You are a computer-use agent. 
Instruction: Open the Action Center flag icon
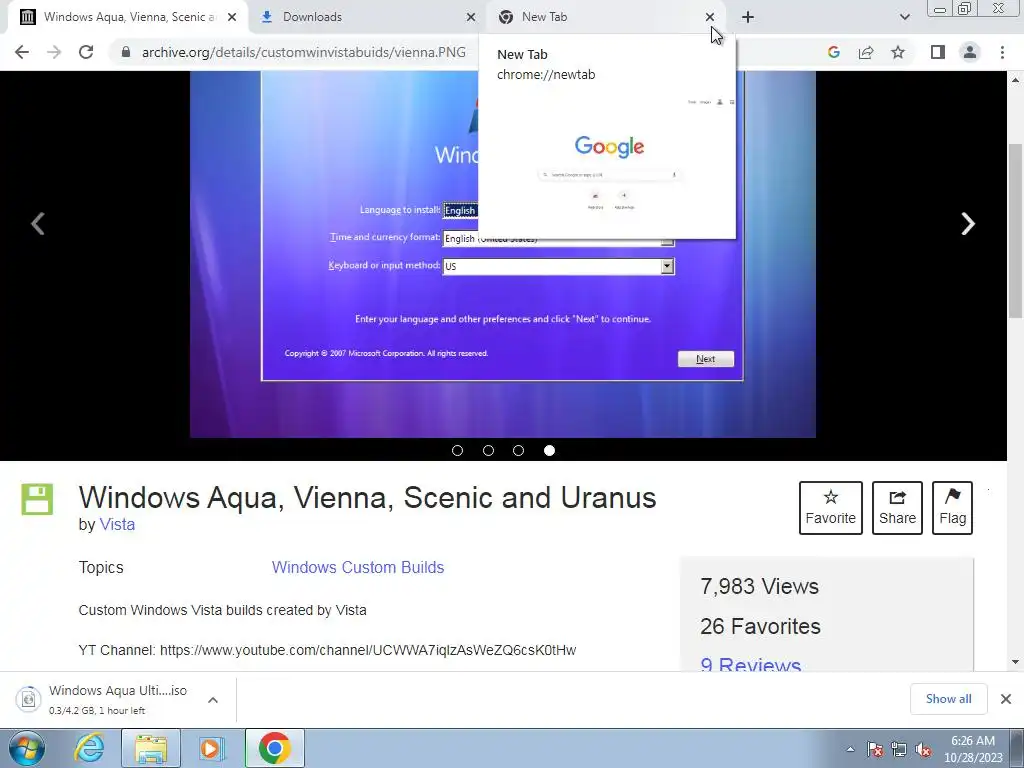pos(875,750)
